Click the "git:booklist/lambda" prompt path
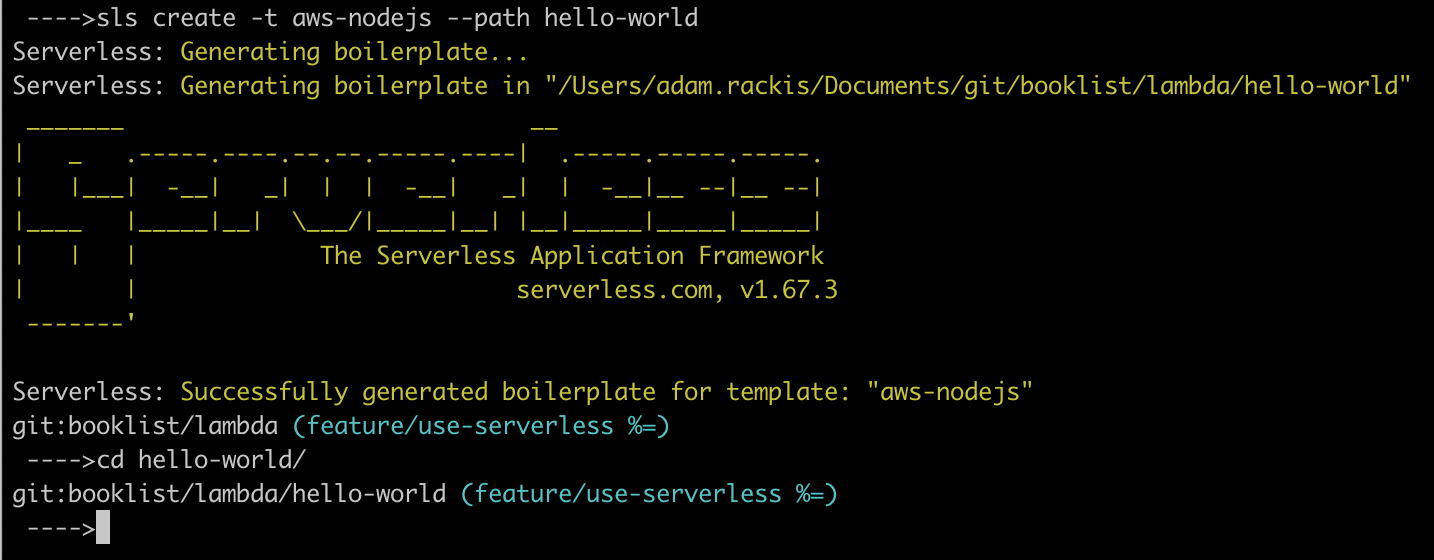 coord(145,427)
